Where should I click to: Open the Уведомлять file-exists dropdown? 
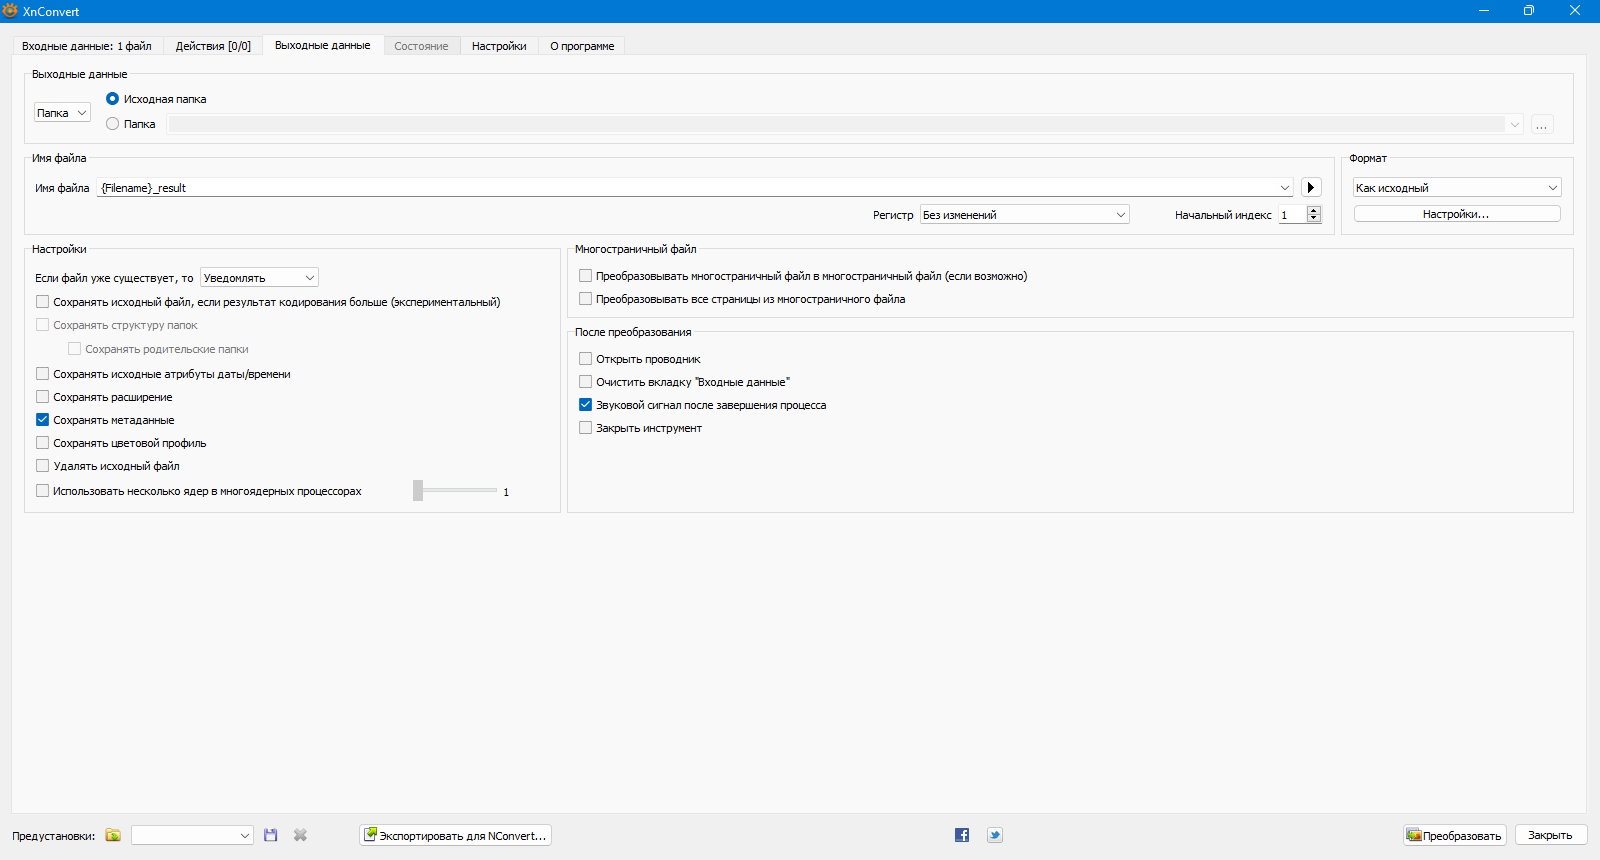pos(259,278)
